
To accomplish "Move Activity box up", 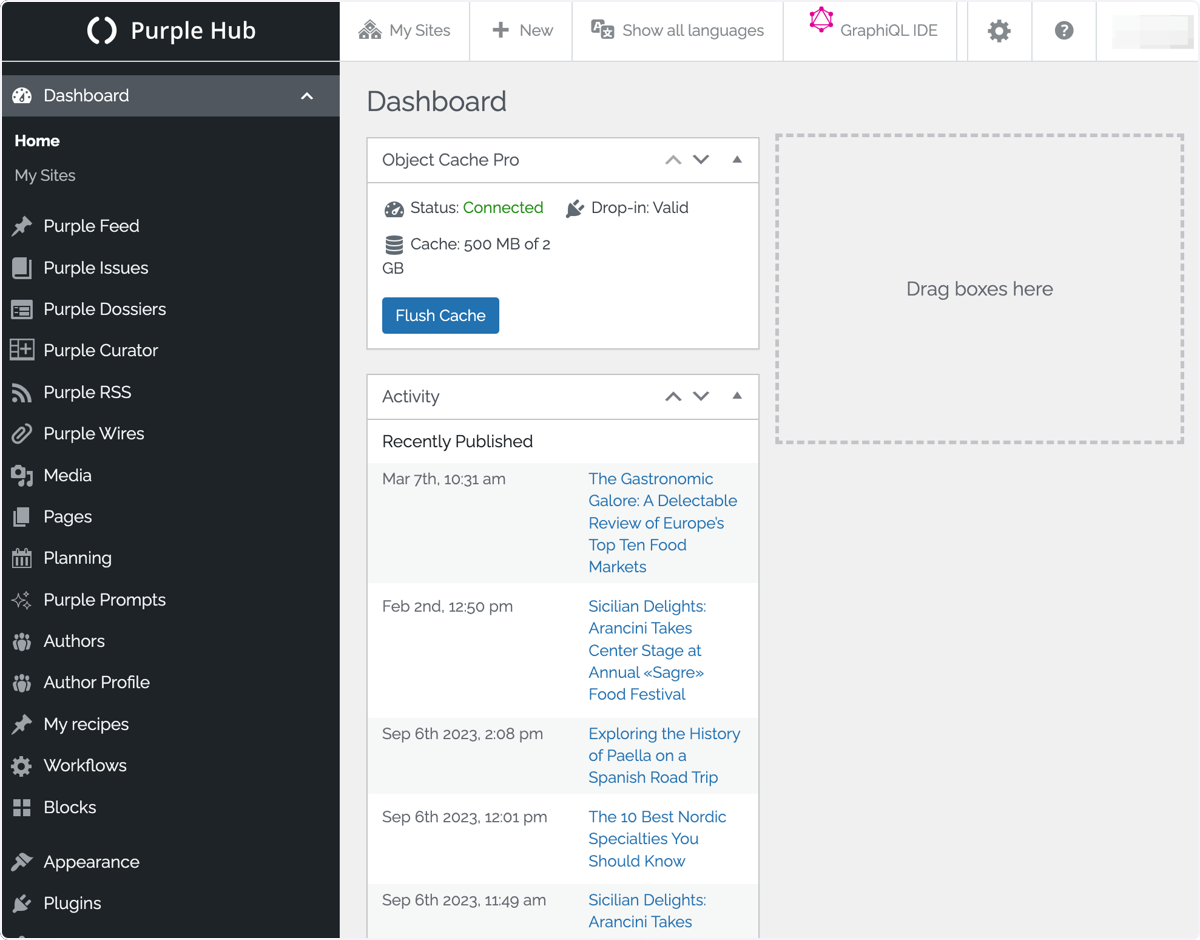I will (673, 397).
